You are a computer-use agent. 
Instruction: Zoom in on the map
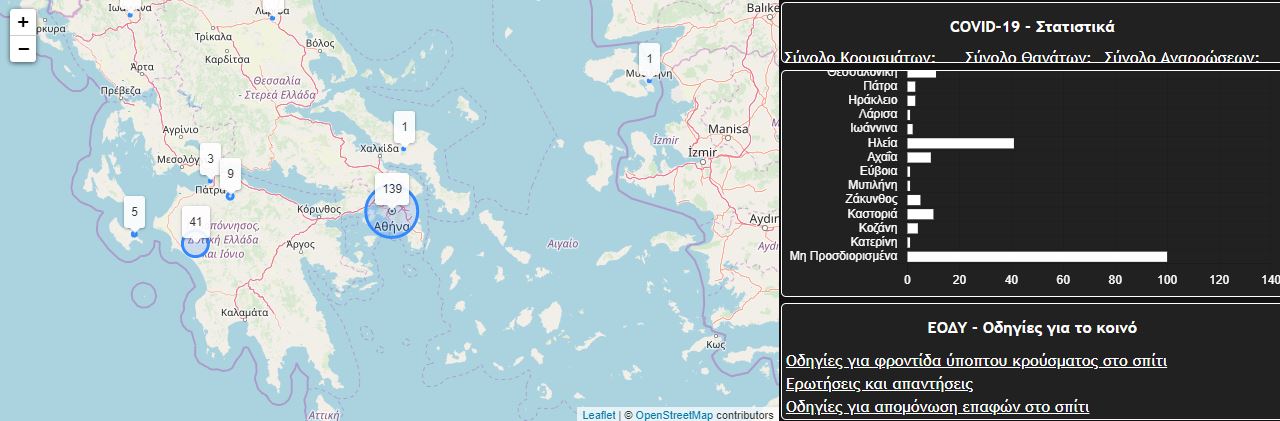(23, 22)
